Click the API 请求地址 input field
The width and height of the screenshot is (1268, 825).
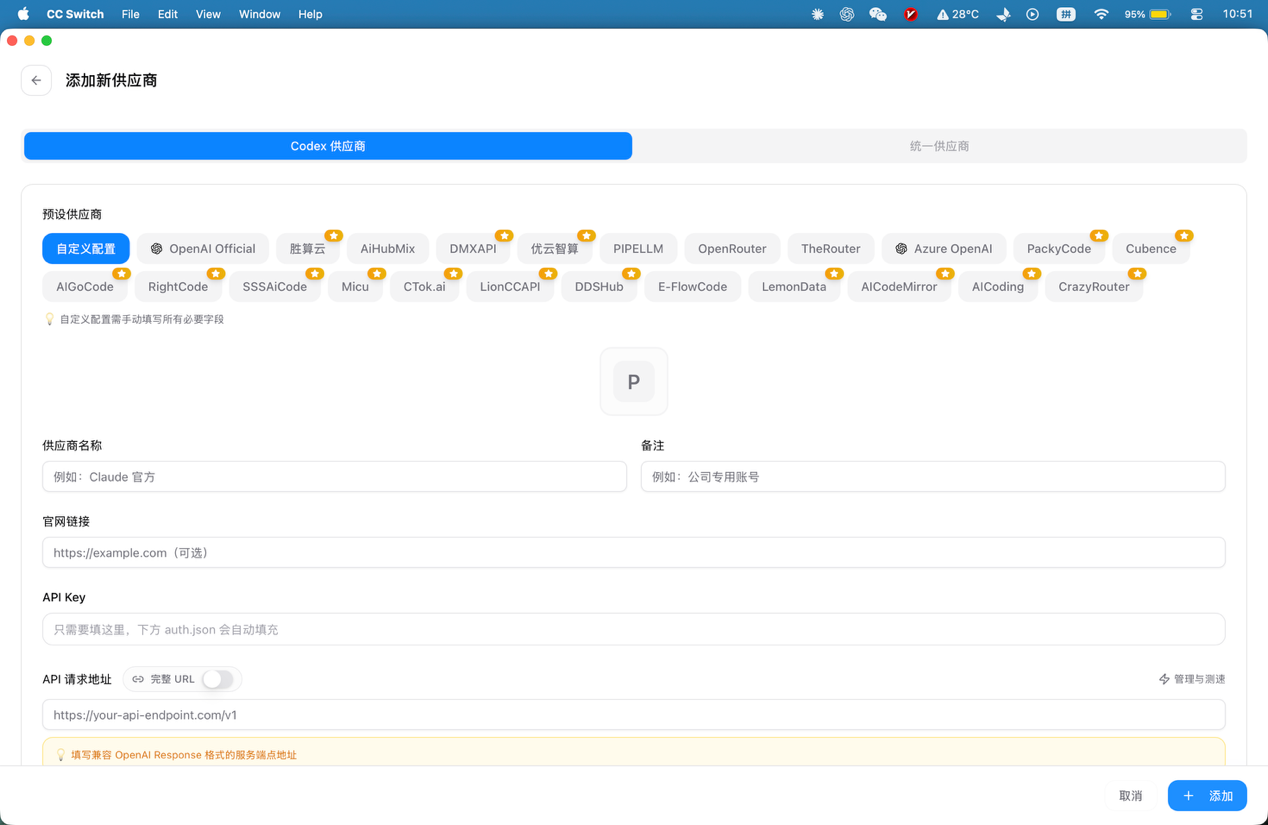pyautogui.click(x=634, y=715)
